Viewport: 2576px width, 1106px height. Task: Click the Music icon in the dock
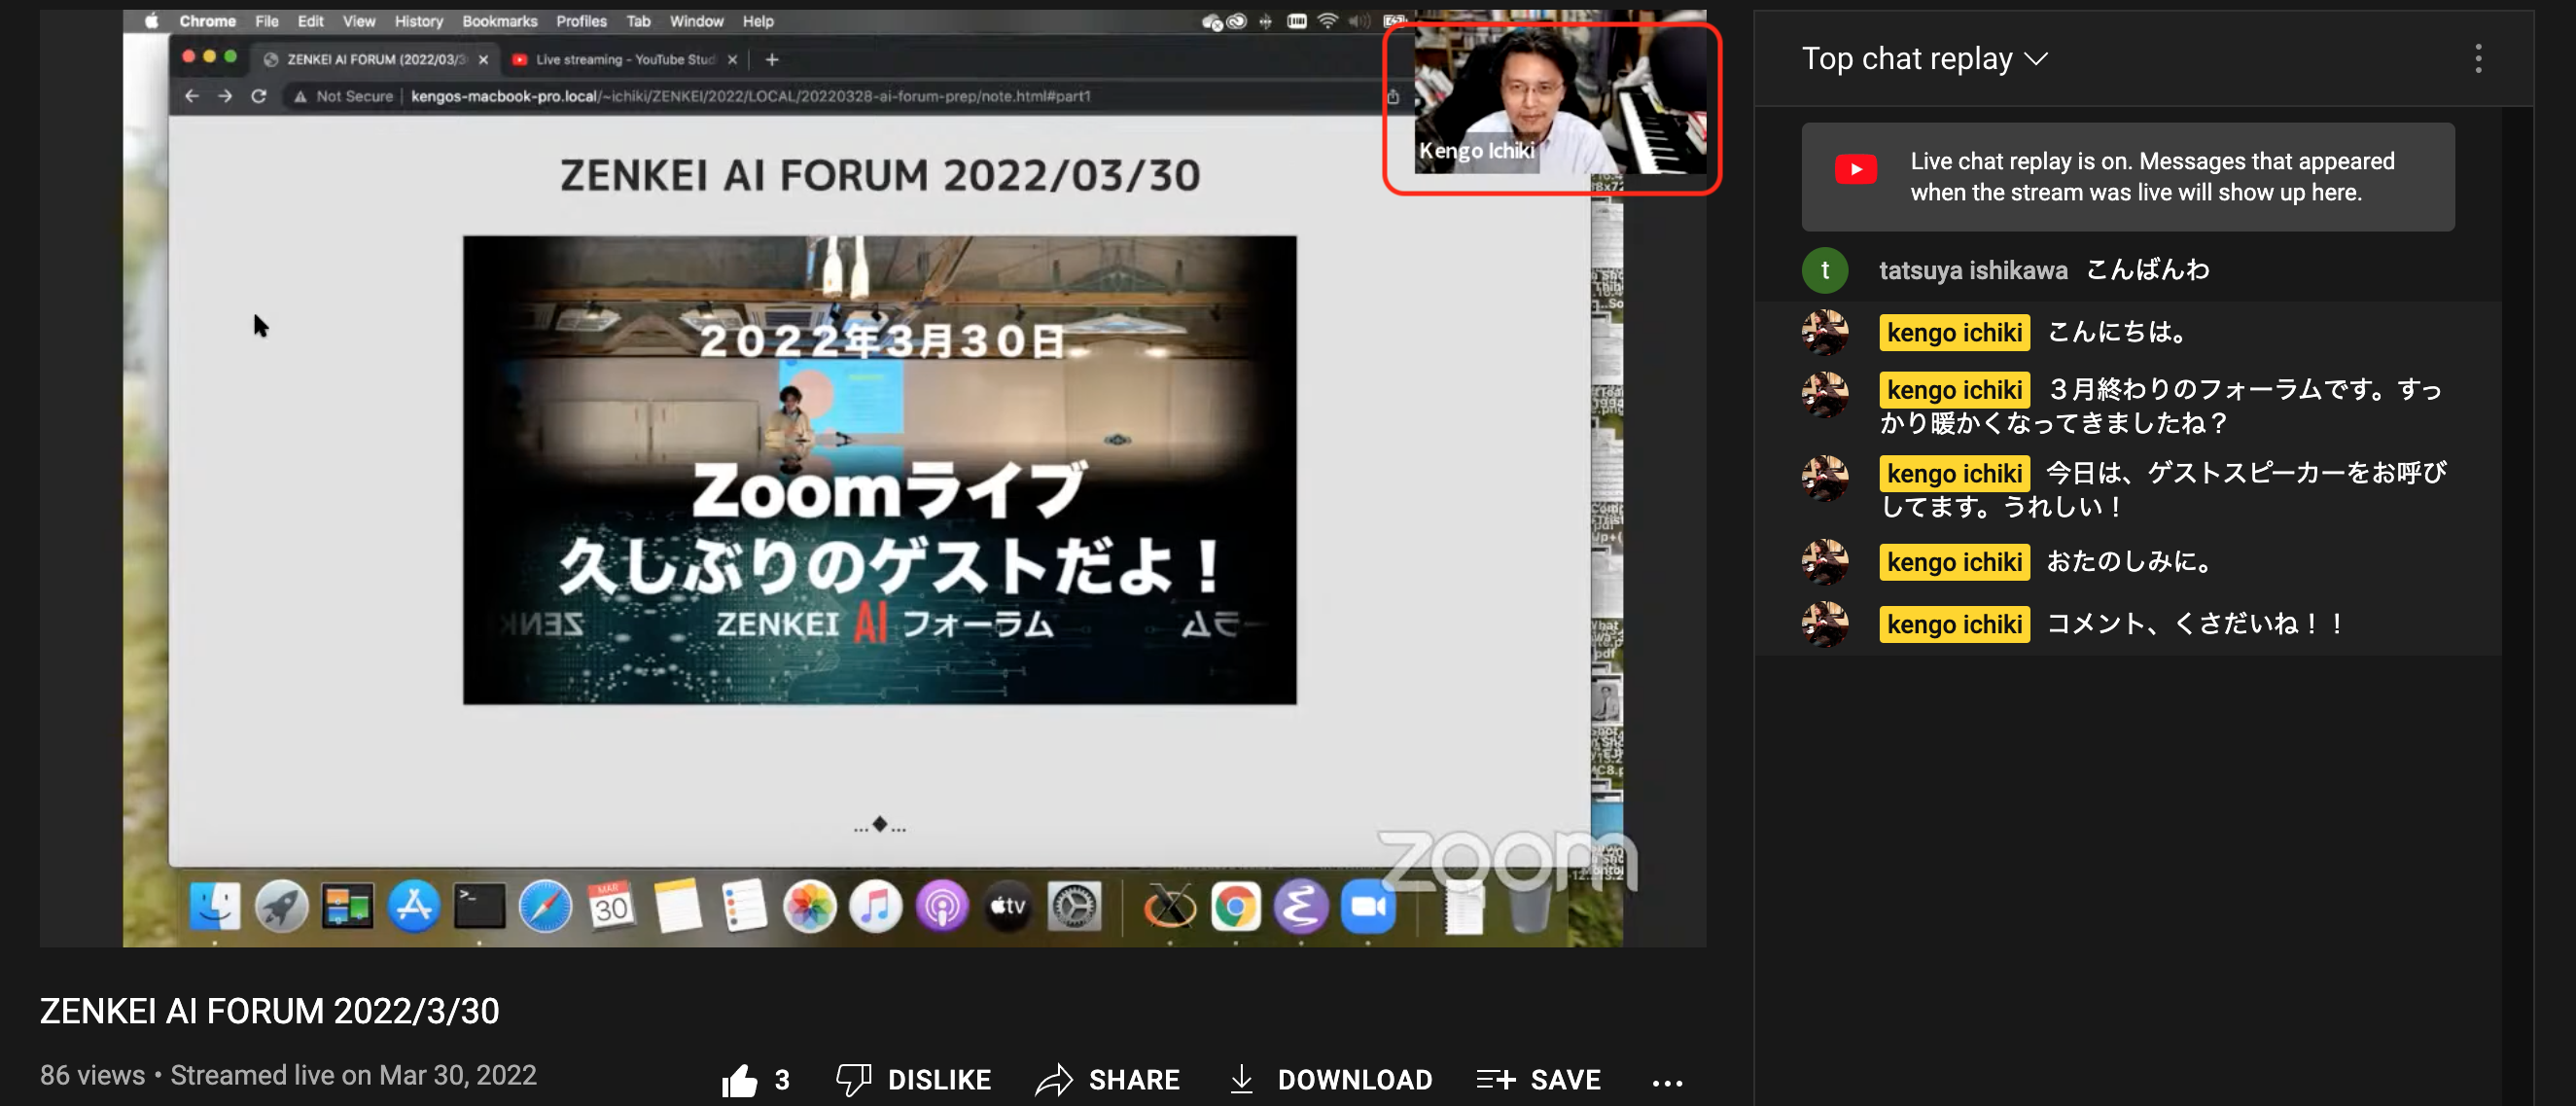tap(875, 907)
